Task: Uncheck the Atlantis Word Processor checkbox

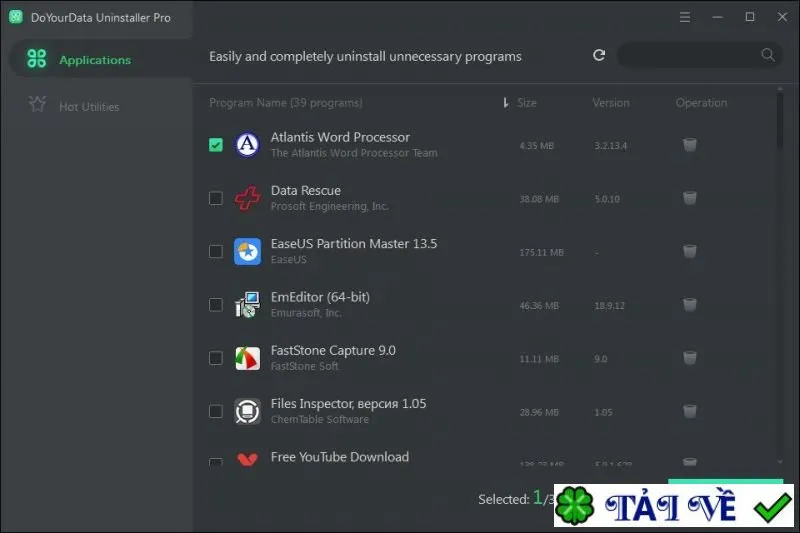Action: coord(216,145)
